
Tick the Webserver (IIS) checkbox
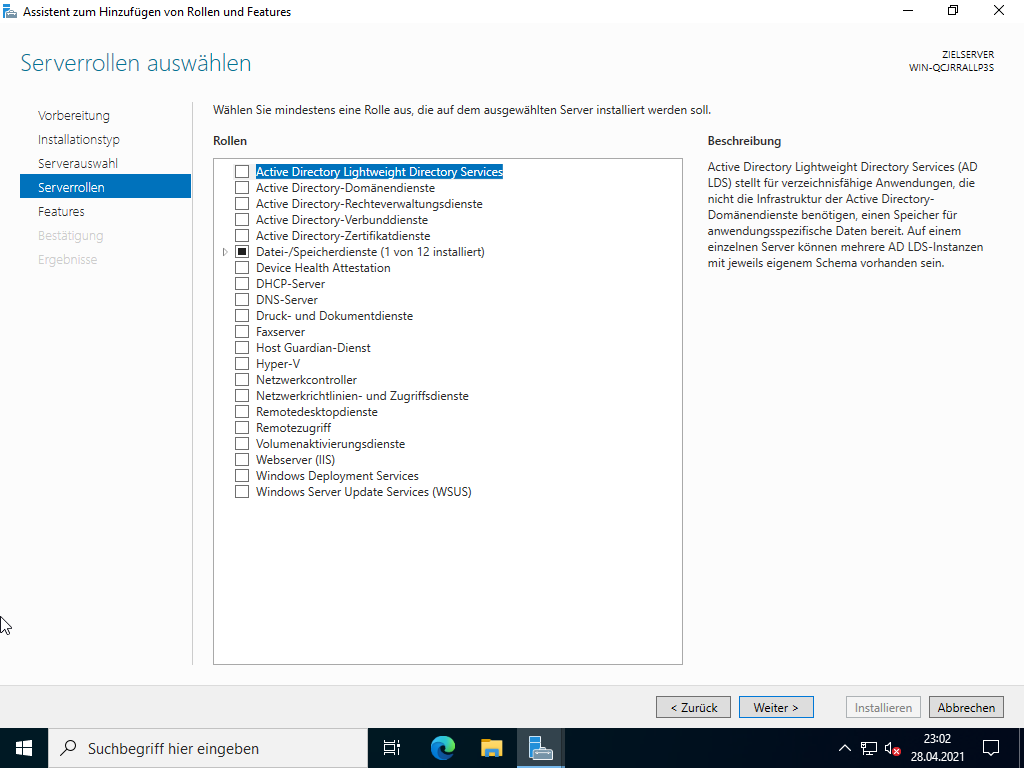241,460
